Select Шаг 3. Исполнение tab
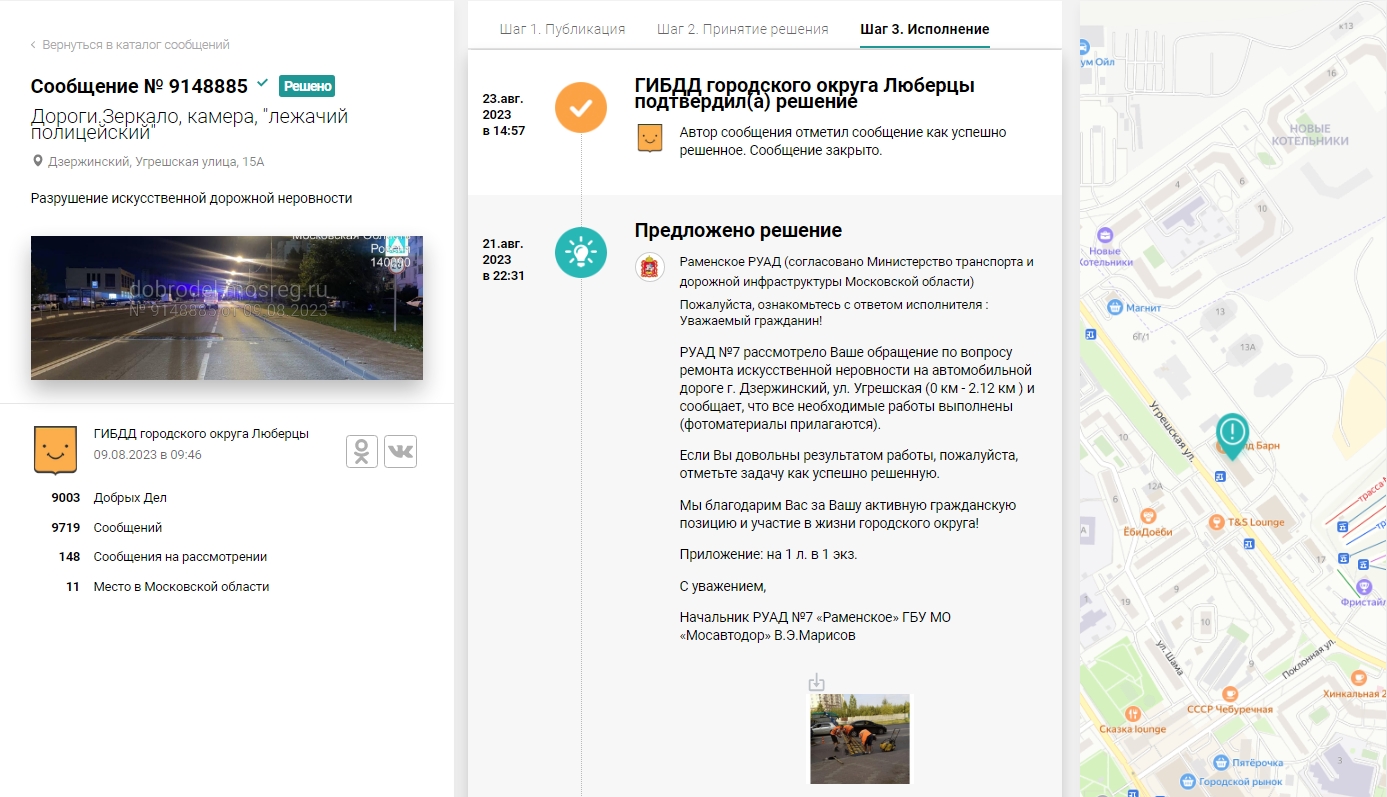 [x=925, y=29]
